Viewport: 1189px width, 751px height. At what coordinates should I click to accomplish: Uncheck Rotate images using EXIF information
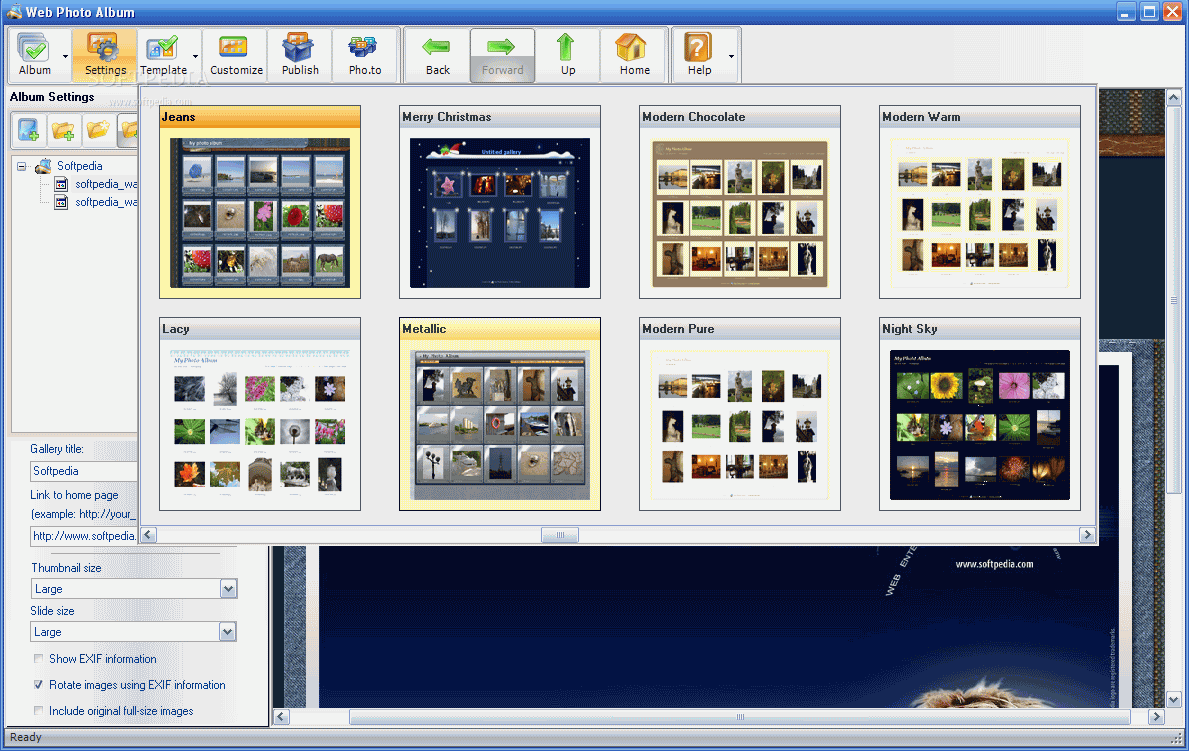38,685
